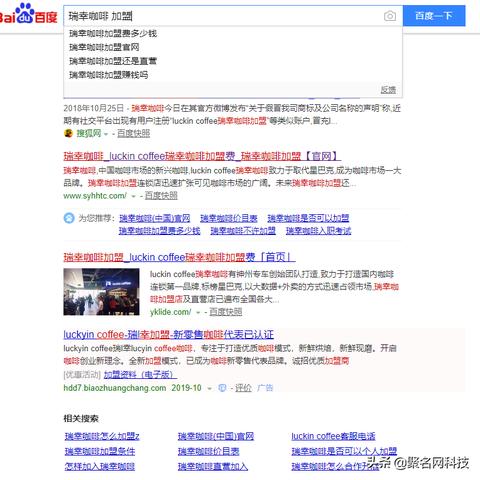The width and height of the screenshot is (480, 480).
Task: Click 加盟资料（电子版）link
Action: click(x=140, y=375)
